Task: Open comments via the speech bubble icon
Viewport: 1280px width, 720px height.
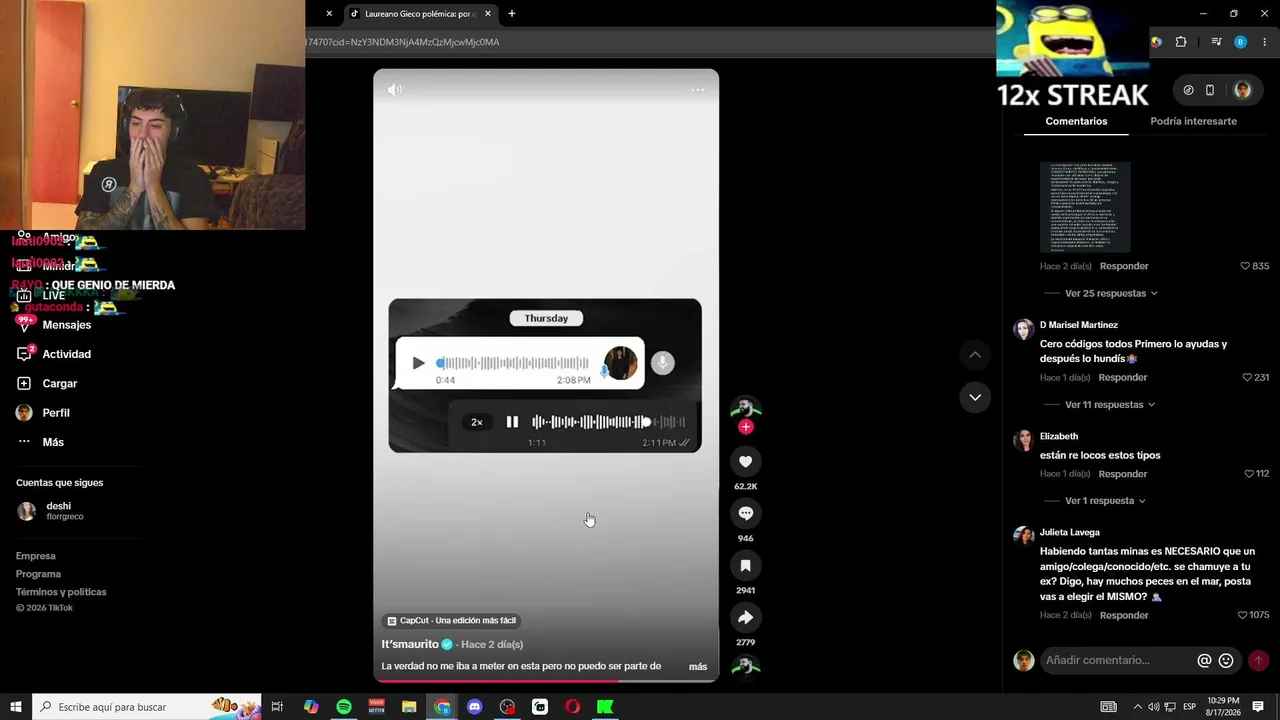Action: click(745, 513)
